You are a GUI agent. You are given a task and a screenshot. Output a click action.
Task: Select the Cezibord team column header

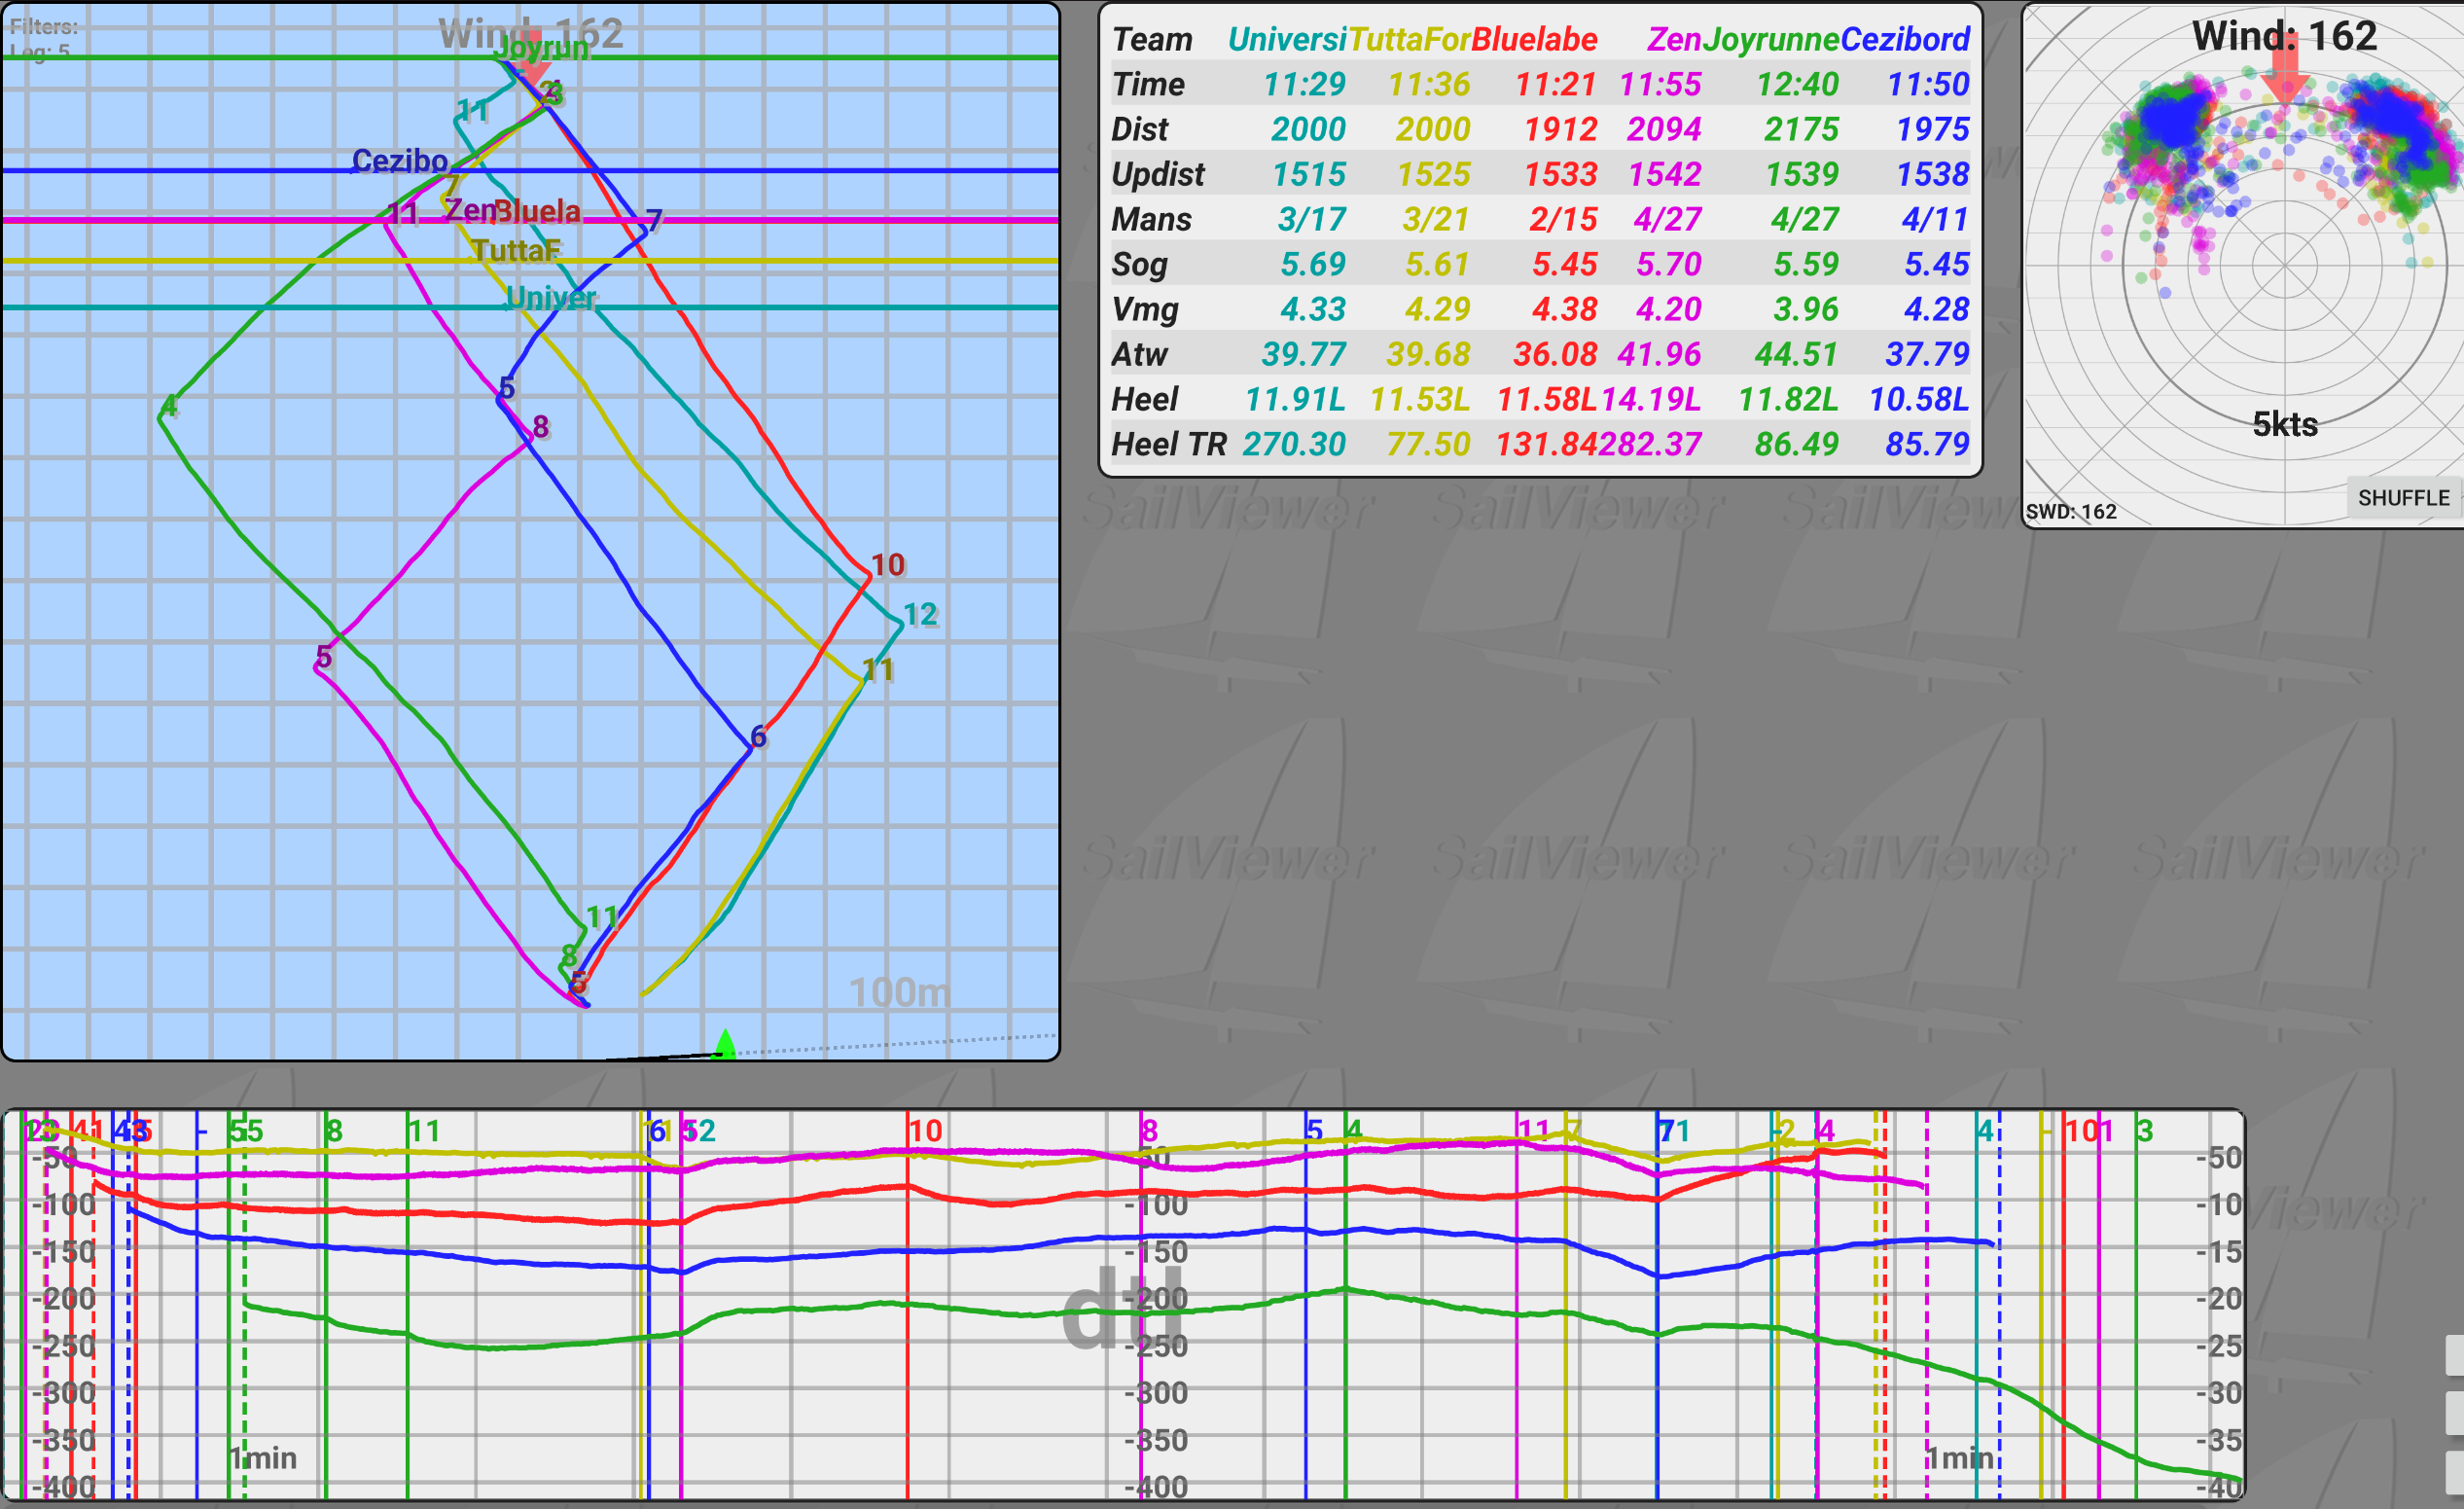(x=1904, y=39)
